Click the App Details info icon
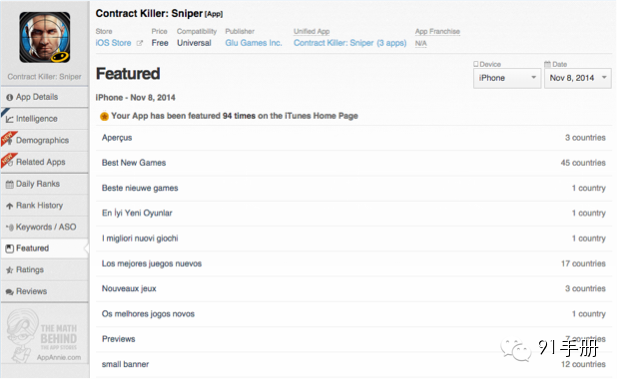617x379 pixels. (9, 97)
